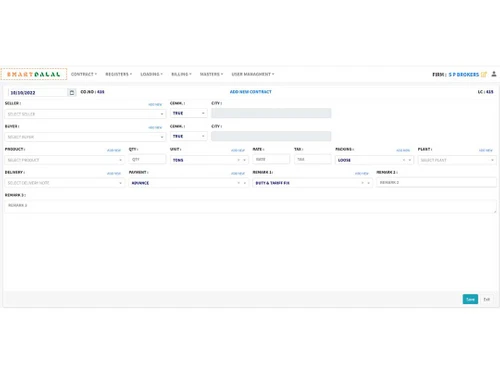Open the buyer Conf. True dropdown
Screen dimensions: 500x375
(x=189, y=136)
